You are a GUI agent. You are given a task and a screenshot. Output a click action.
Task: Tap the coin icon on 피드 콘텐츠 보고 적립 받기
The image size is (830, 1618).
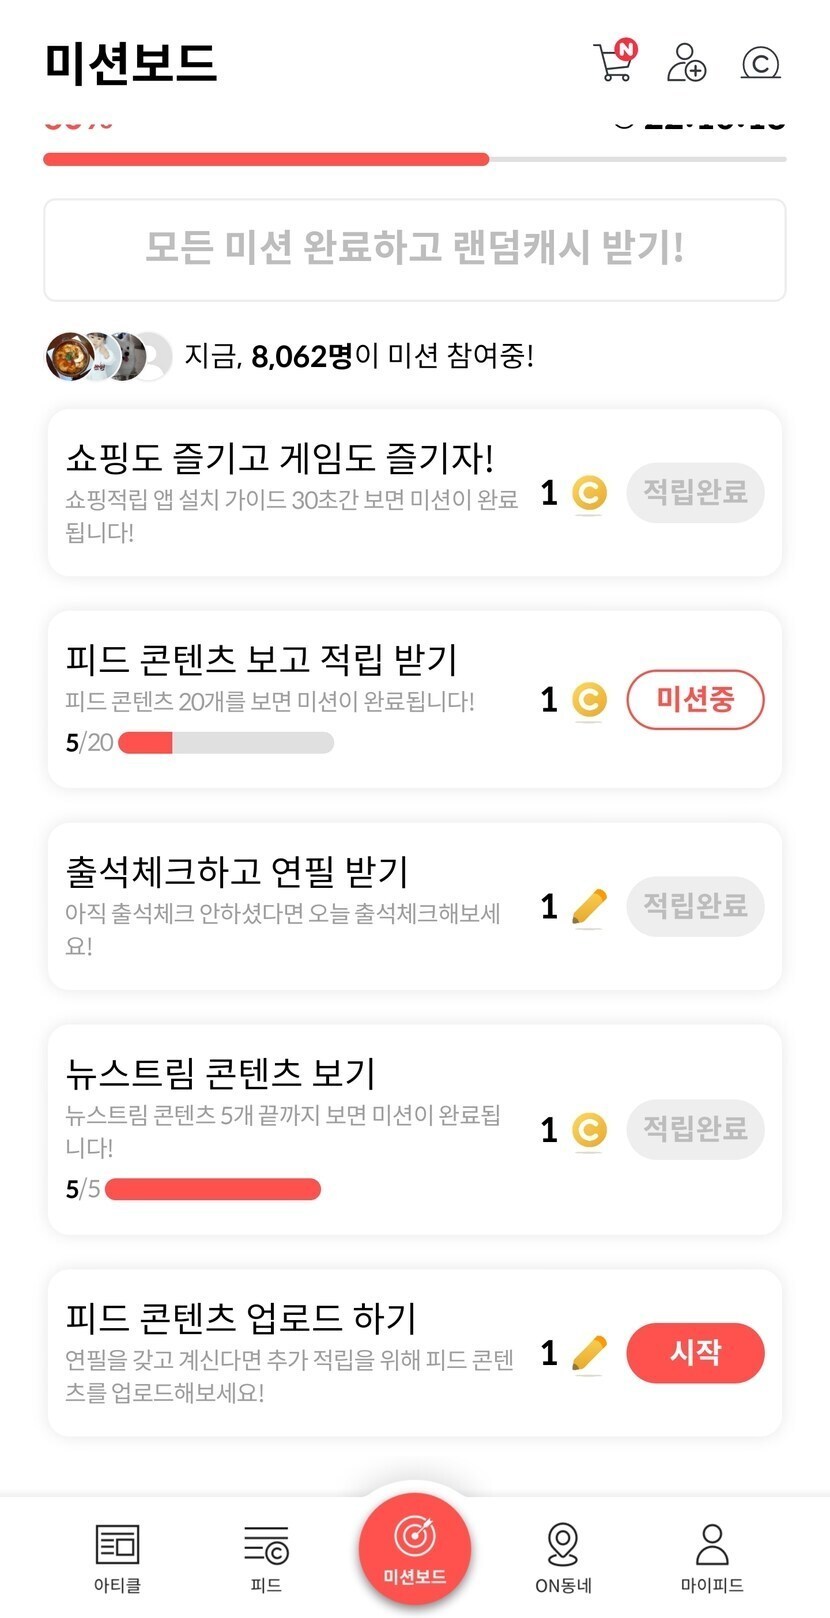point(589,700)
